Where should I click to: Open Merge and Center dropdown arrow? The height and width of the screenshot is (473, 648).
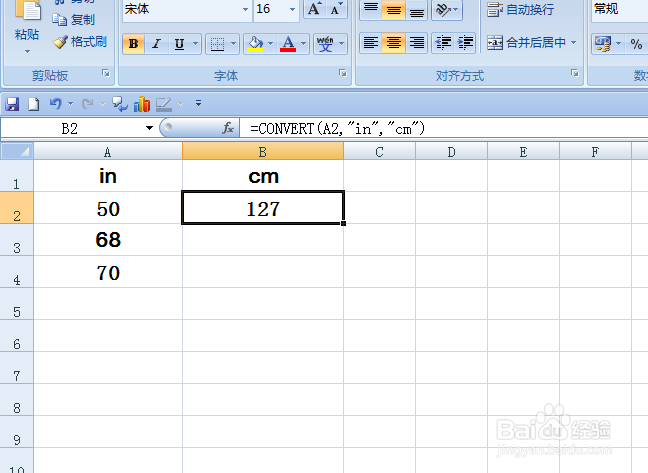click(574, 43)
